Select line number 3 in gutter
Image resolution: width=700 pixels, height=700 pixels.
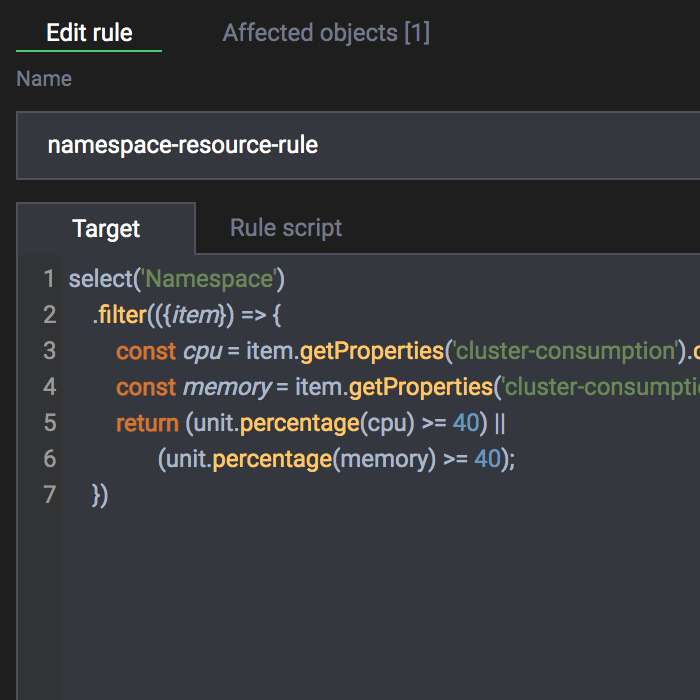point(49,351)
